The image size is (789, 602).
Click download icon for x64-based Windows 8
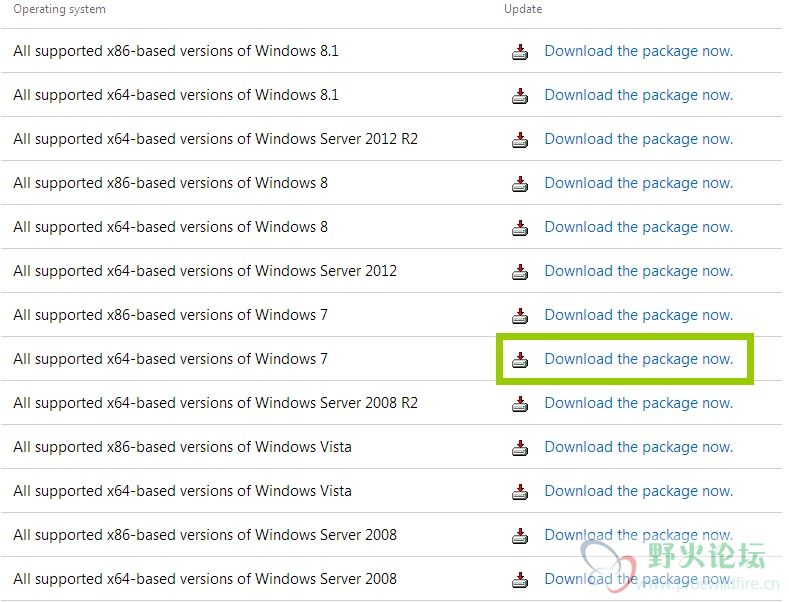click(x=520, y=227)
